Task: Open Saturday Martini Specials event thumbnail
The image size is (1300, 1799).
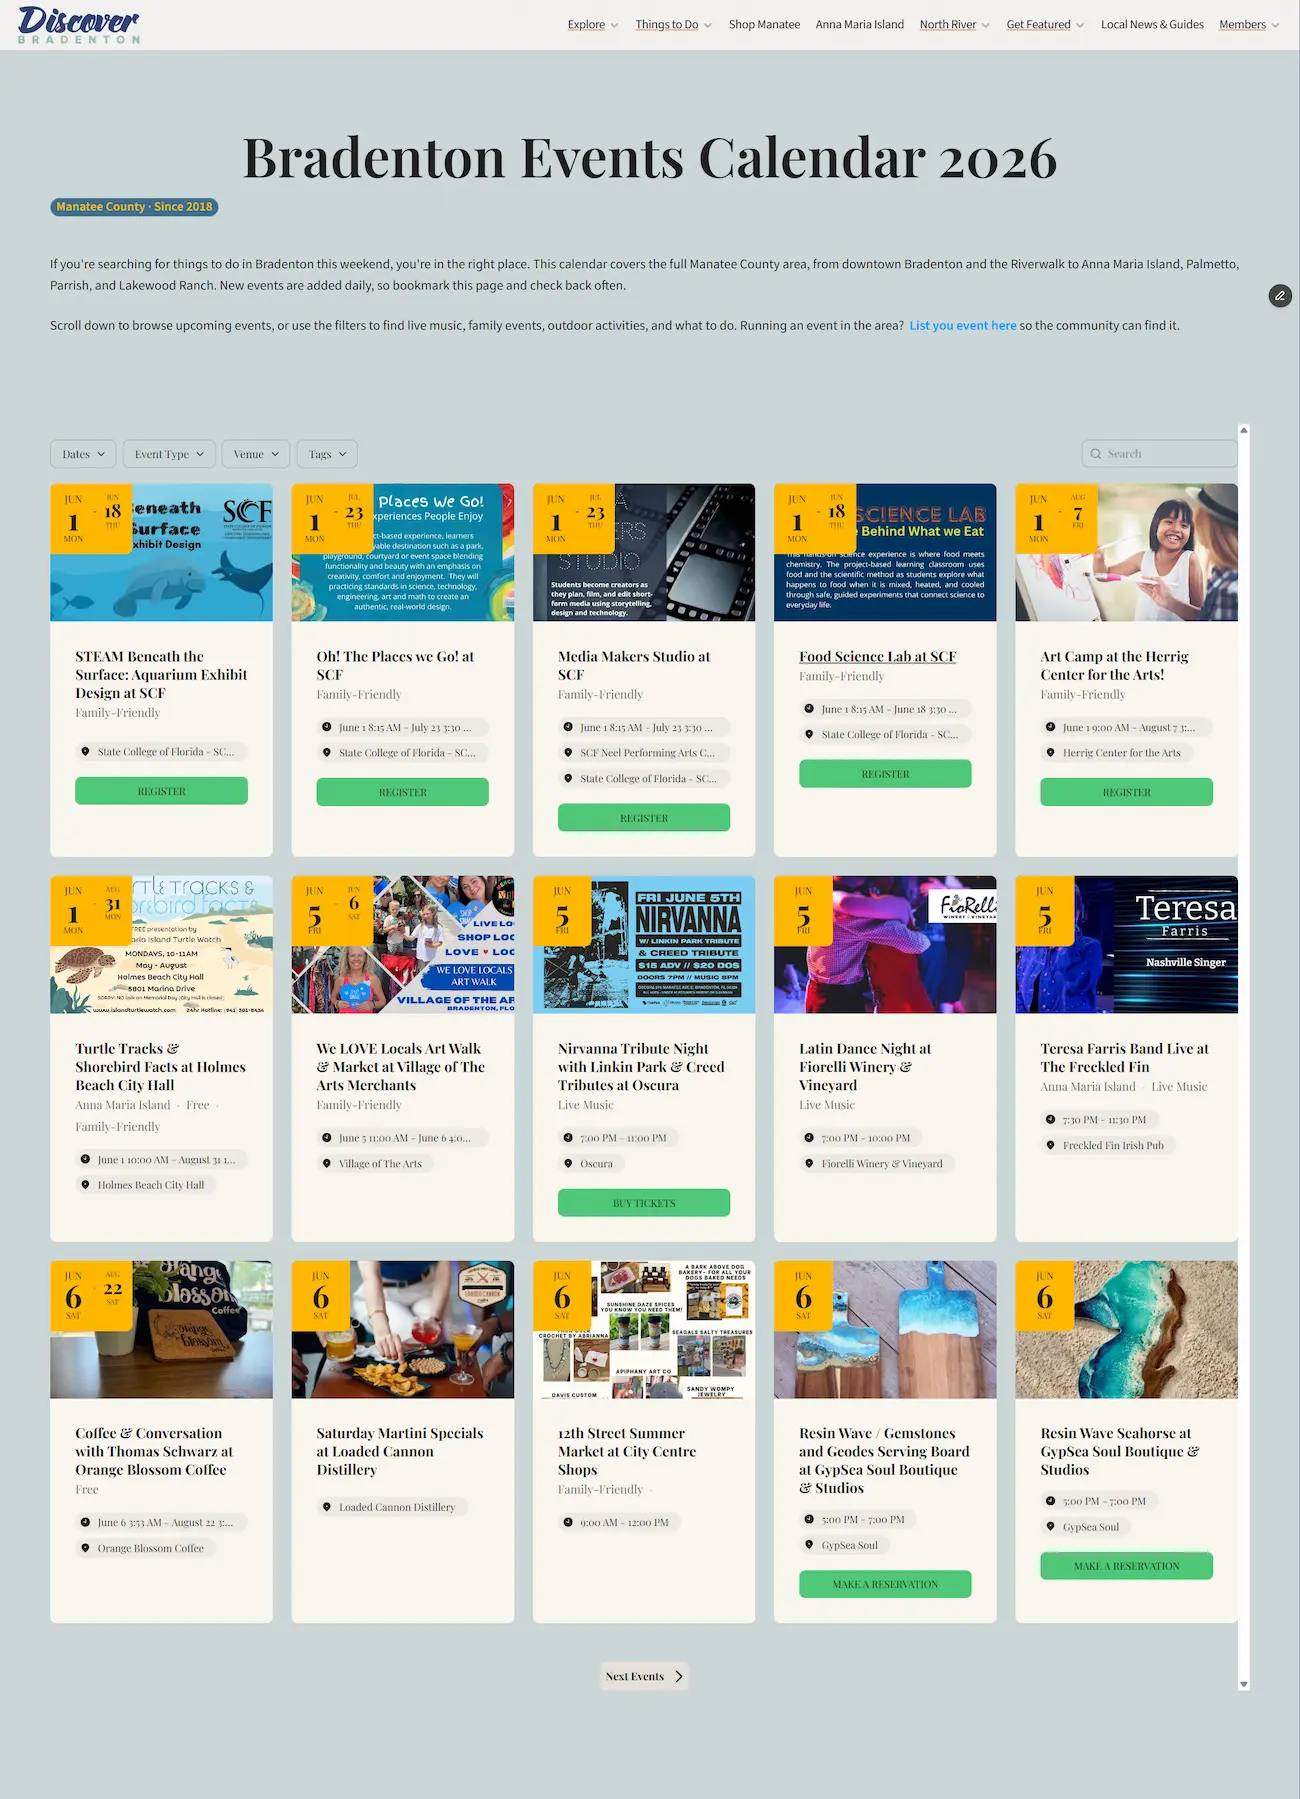Action: (403, 1330)
